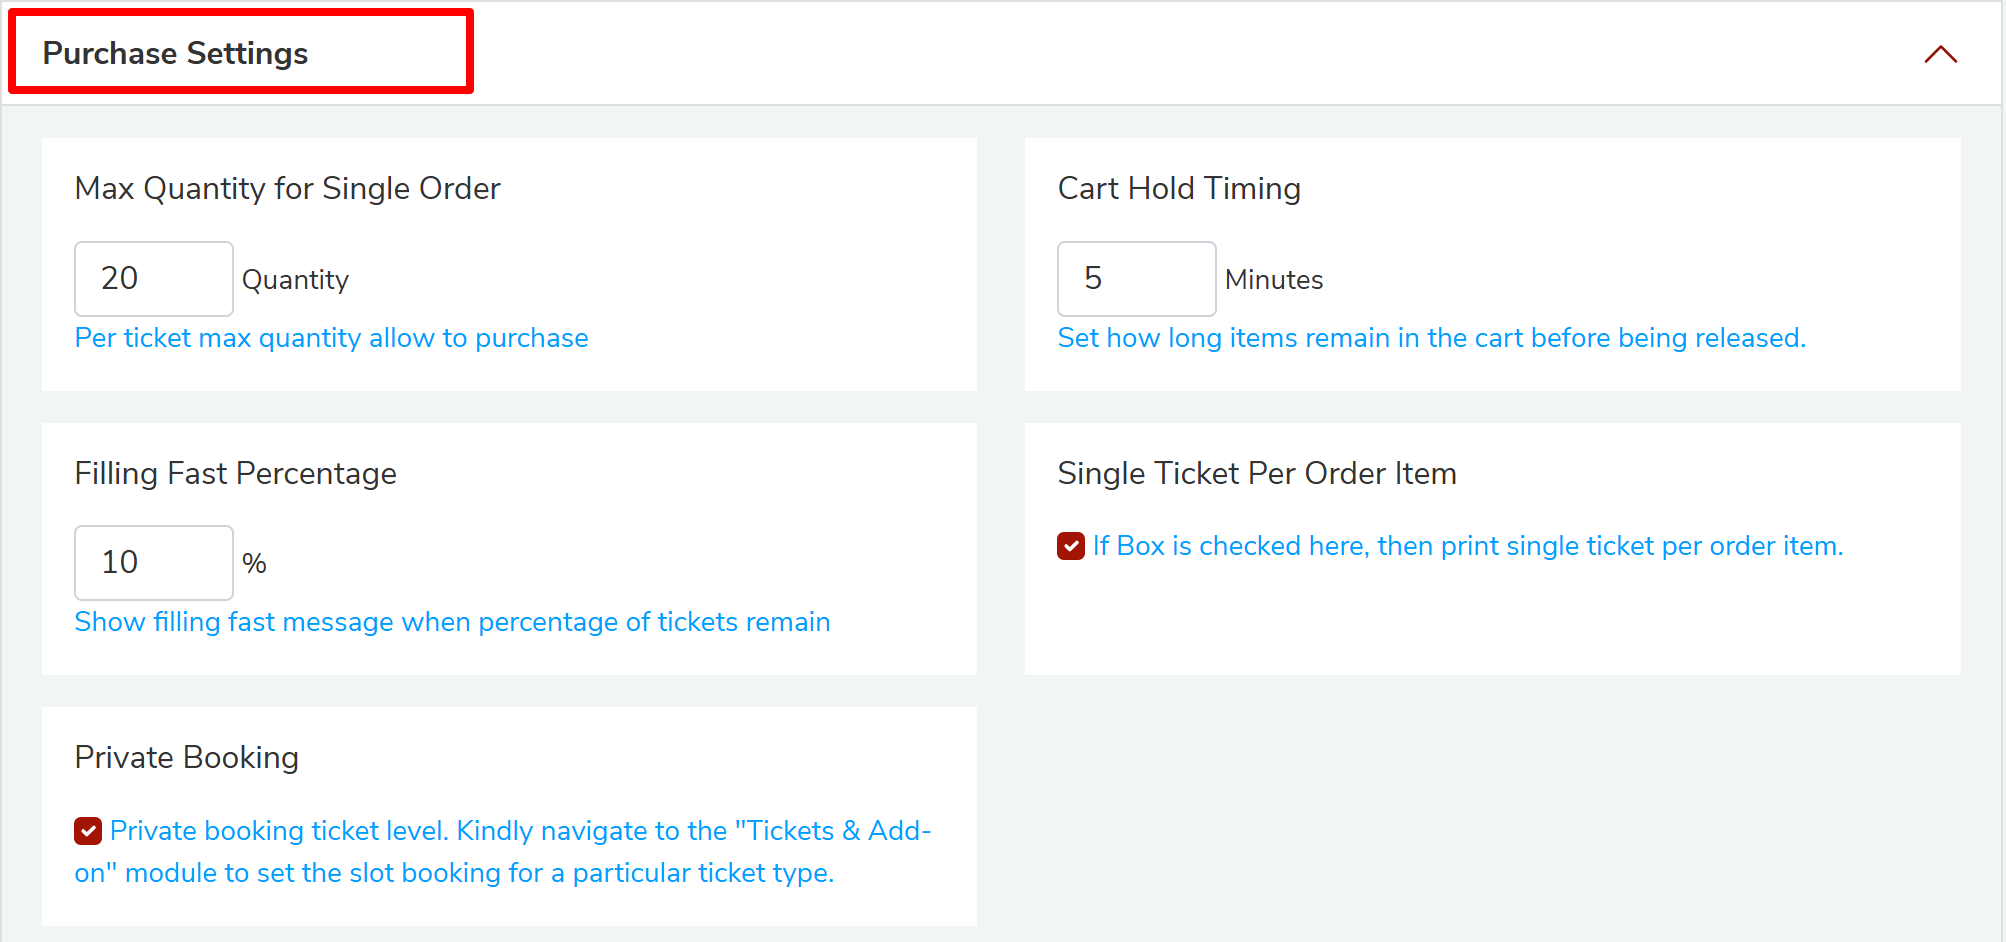
Task: Click the Private Booking heading
Action: tap(186, 757)
